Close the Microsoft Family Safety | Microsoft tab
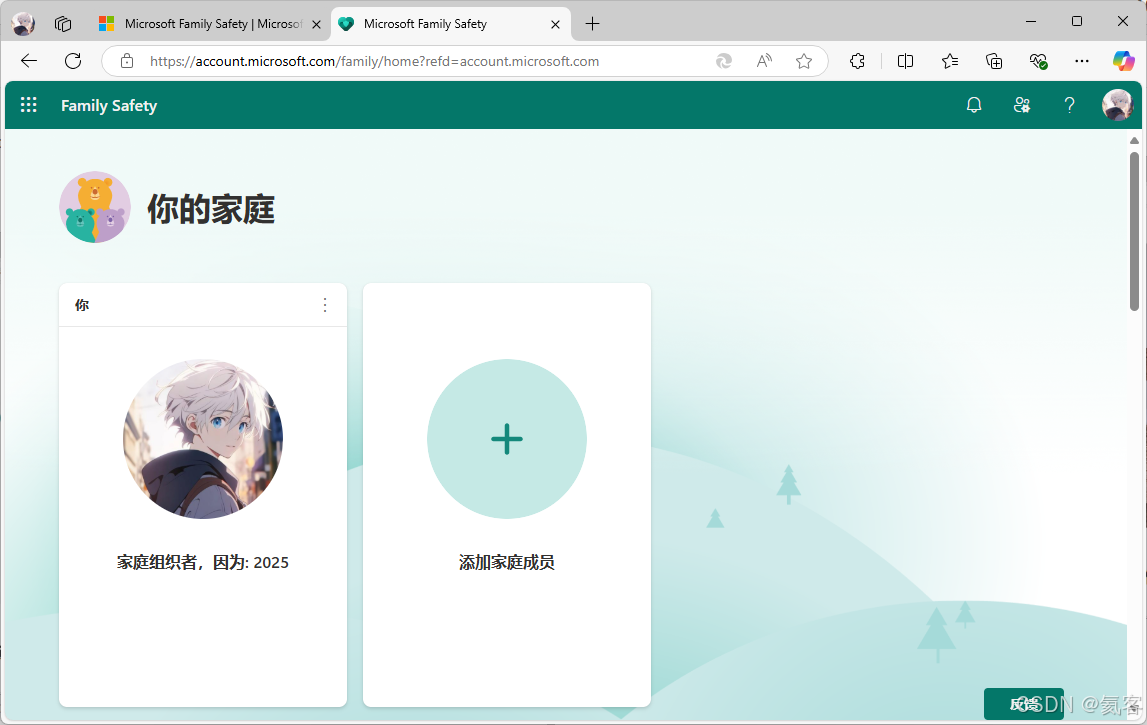 [x=316, y=24]
